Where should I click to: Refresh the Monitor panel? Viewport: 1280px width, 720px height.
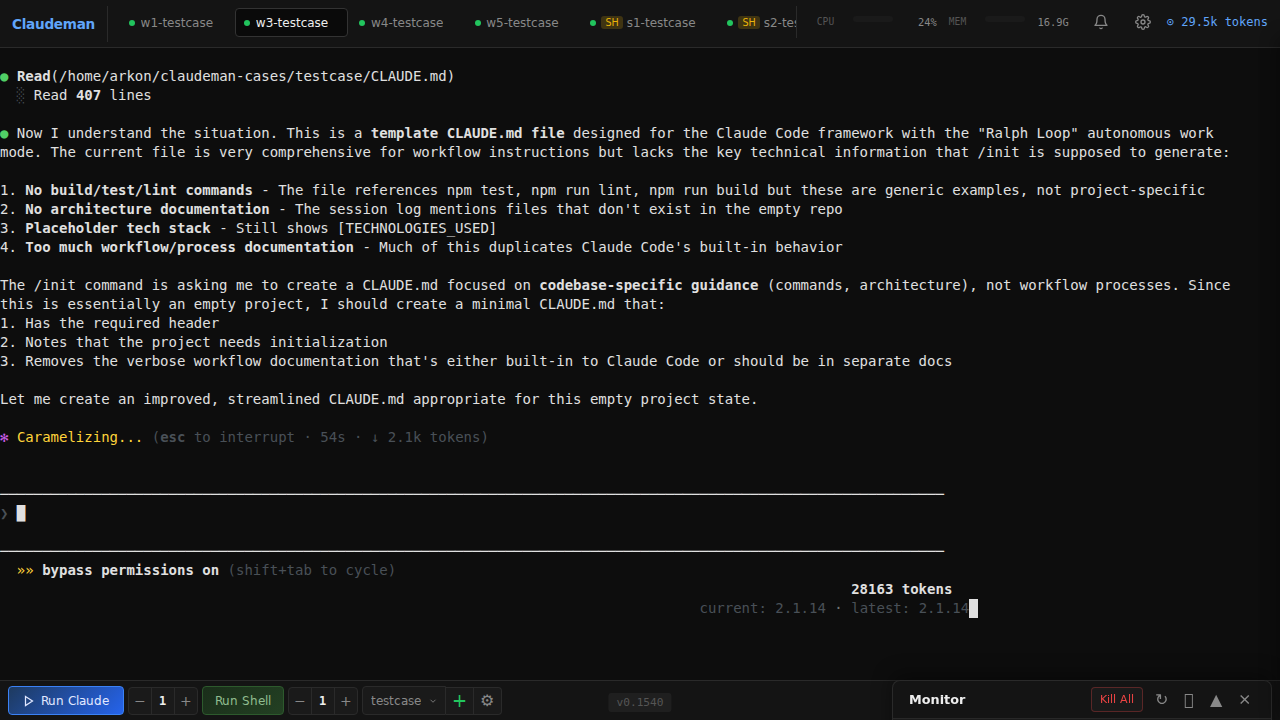click(1161, 700)
